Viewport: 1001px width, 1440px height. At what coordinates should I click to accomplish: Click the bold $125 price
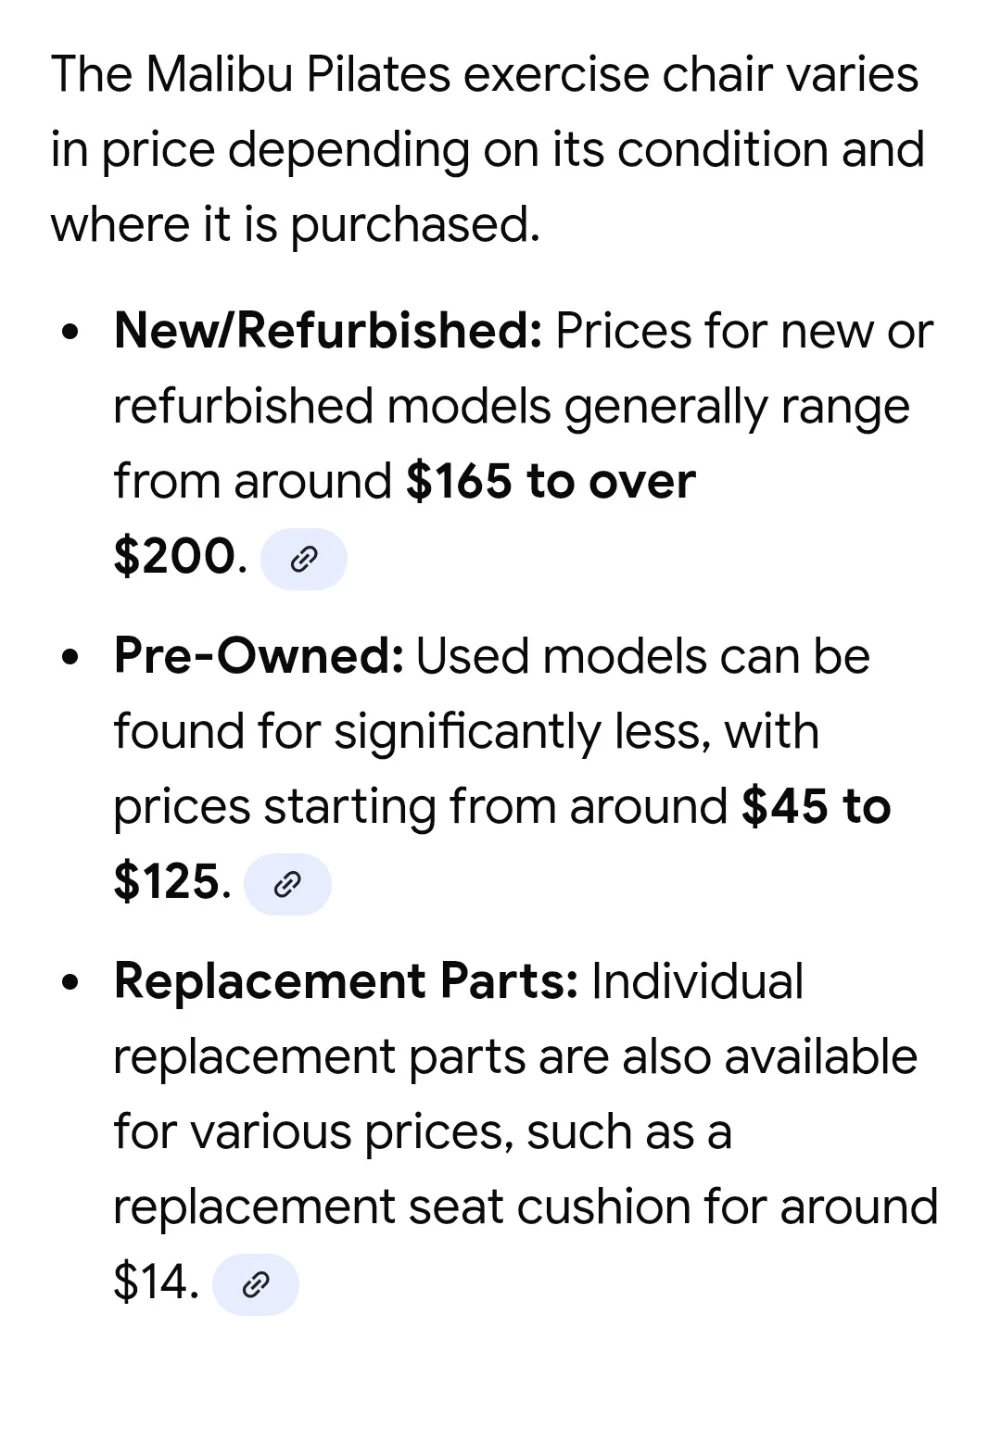click(167, 882)
